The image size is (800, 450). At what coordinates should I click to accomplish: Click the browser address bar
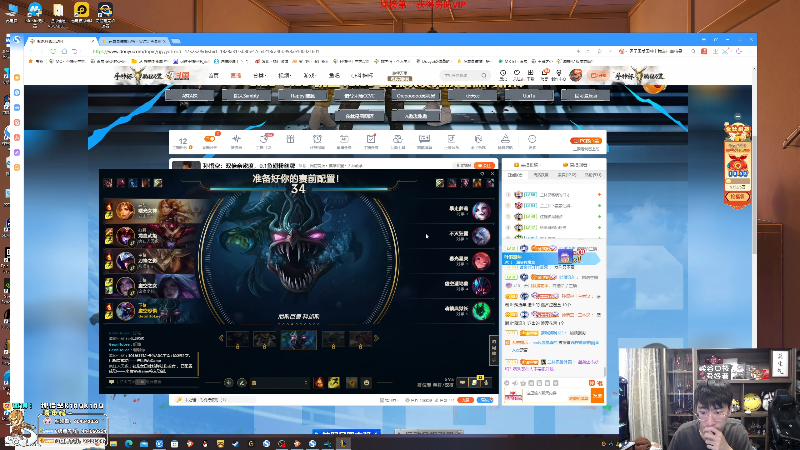tap(332, 52)
